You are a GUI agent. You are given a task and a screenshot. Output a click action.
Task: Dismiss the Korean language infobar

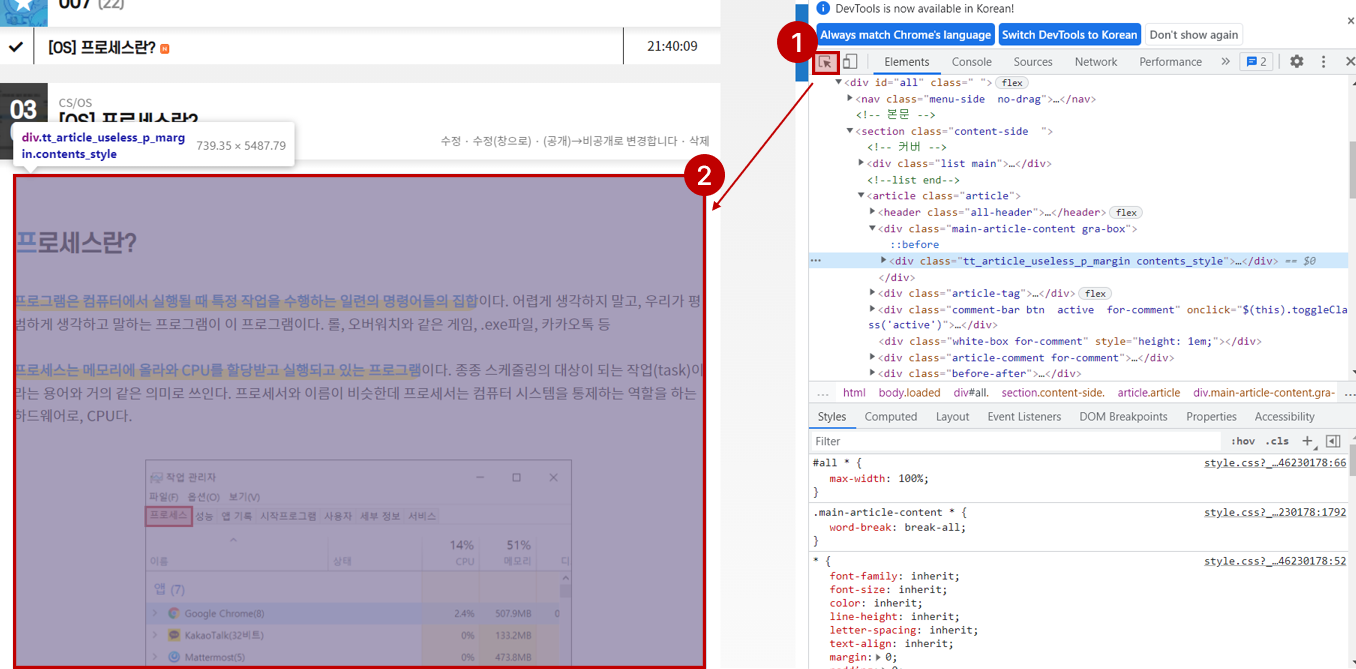(1350, 20)
